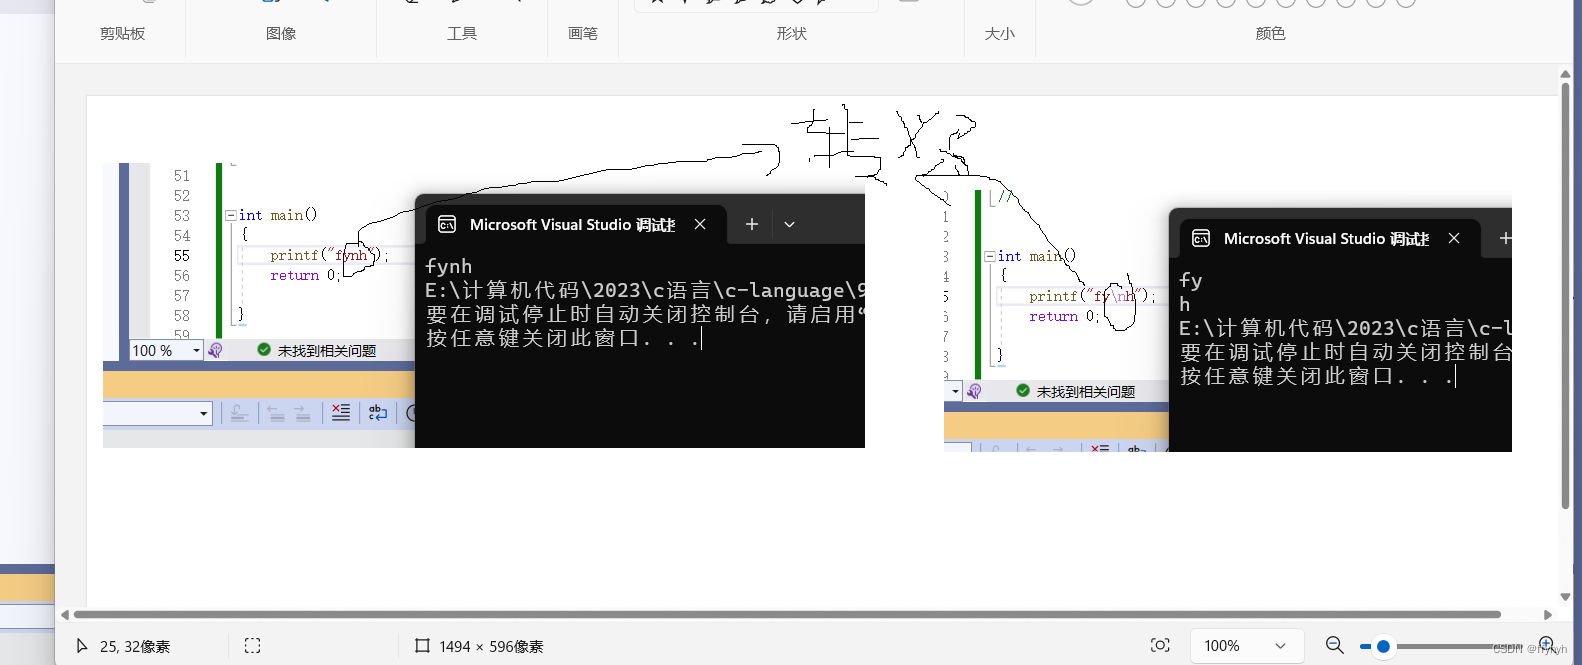Click the '25, 32像素' cursor position text
This screenshot has width=1582, height=665.
[135, 646]
